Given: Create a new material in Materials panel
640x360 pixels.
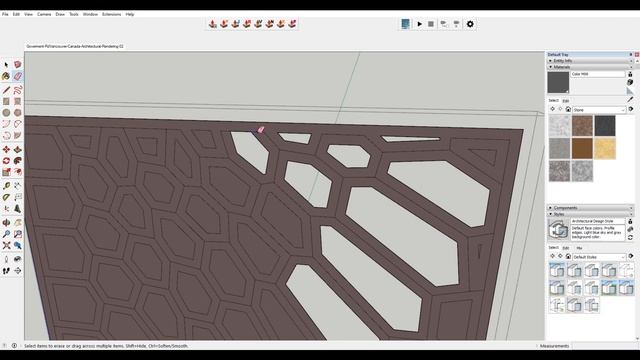Looking at the screenshot, I should pyautogui.click(x=630, y=83).
